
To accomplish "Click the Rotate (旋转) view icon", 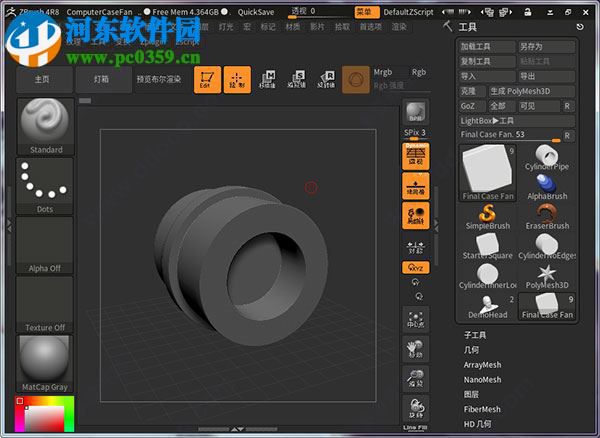I will [416, 408].
